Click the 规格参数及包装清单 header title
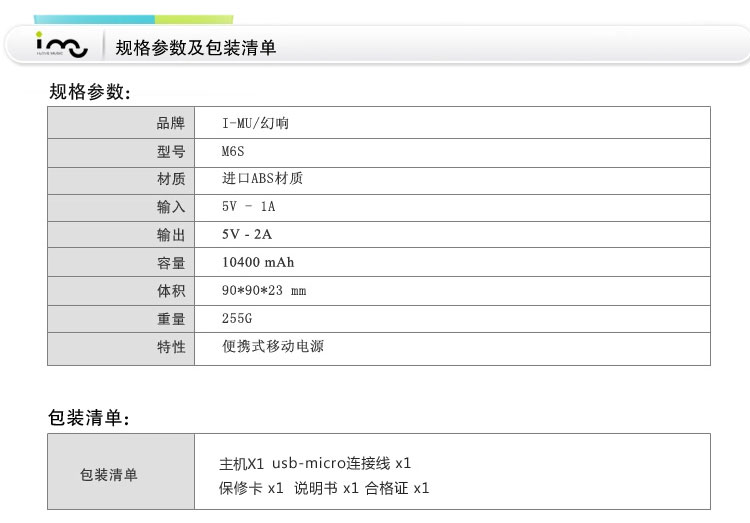Viewport: 750px width, 523px height. pyautogui.click(x=195, y=47)
